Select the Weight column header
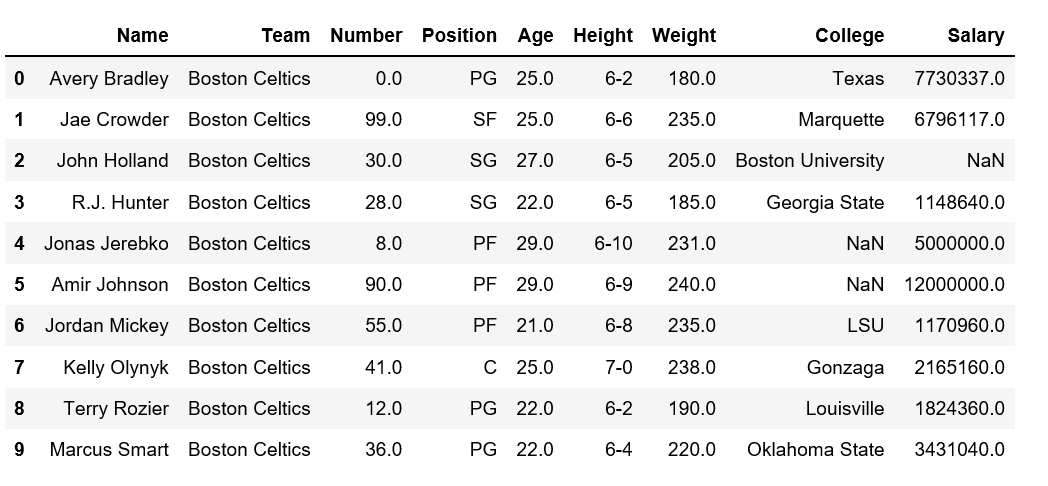The height and width of the screenshot is (486, 1048). pos(684,35)
